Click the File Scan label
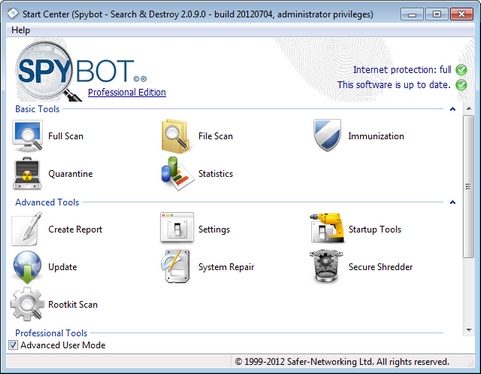Image resolution: width=481 pixels, height=374 pixels. click(215, 136)
